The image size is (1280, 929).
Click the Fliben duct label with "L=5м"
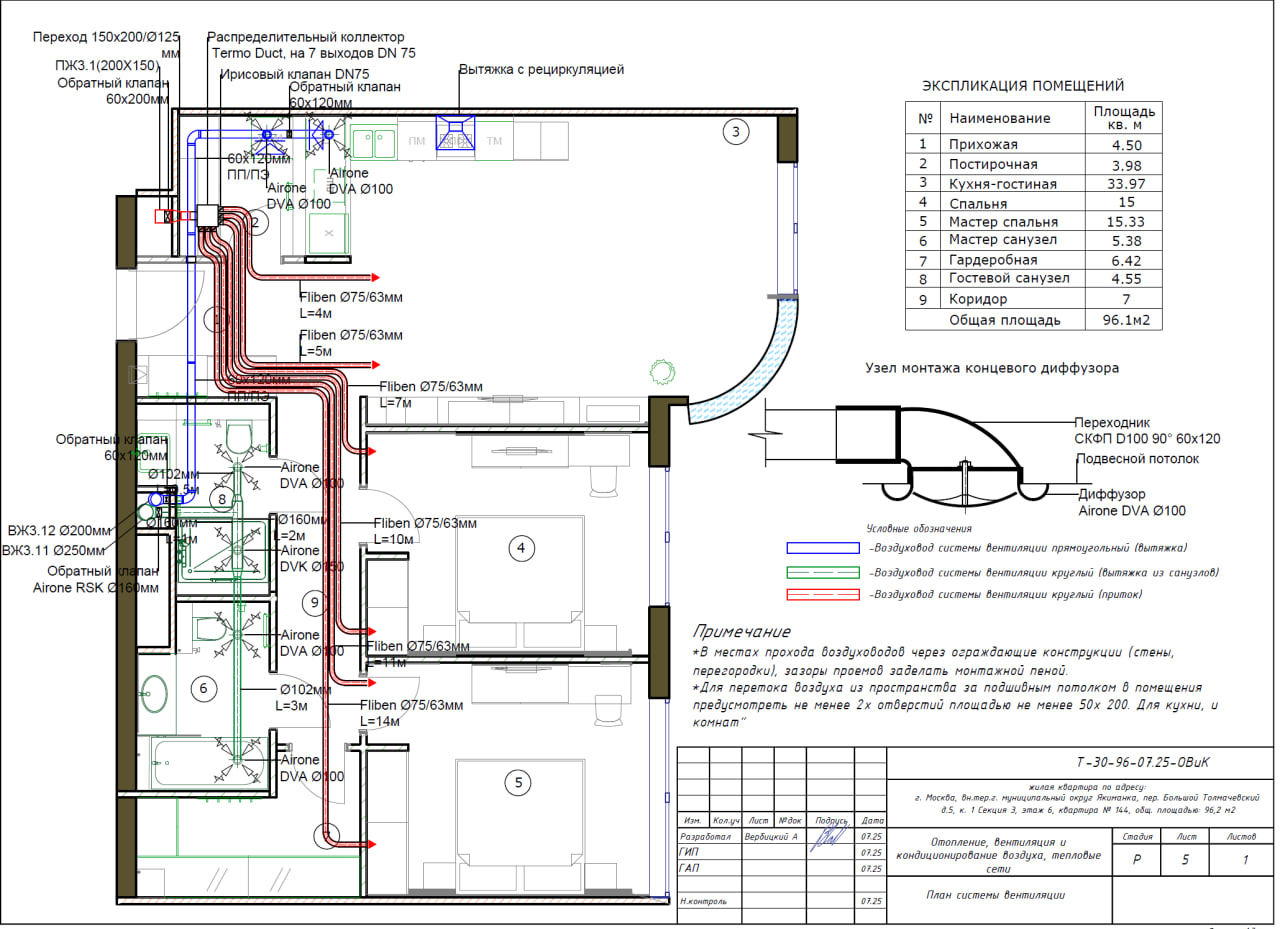(x=351, y=343)
